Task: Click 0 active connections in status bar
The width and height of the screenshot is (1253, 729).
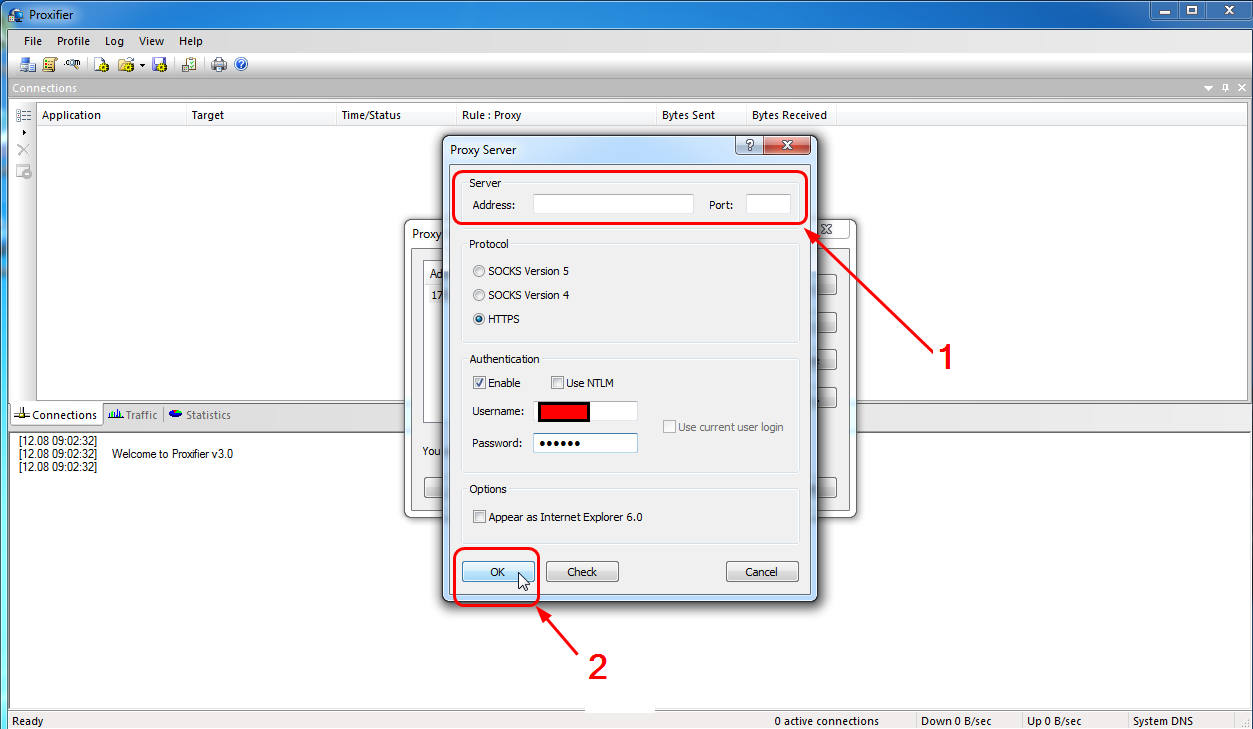Action: (826, 721)
